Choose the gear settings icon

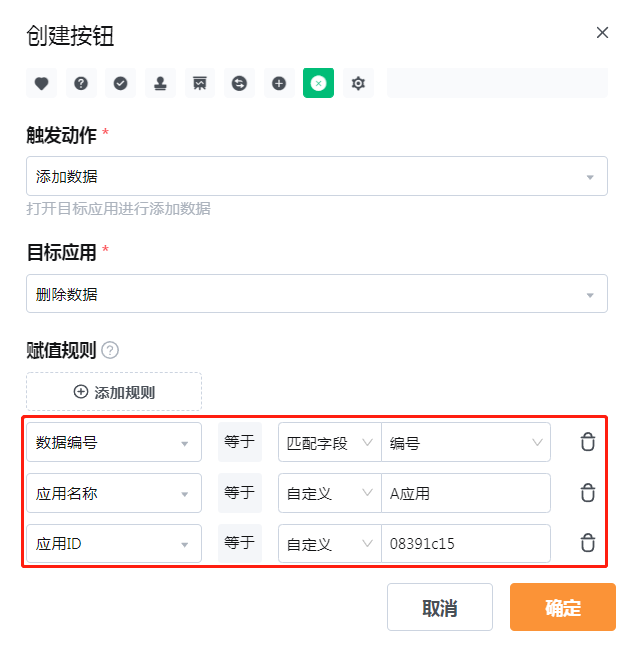[x=359, y=83]
